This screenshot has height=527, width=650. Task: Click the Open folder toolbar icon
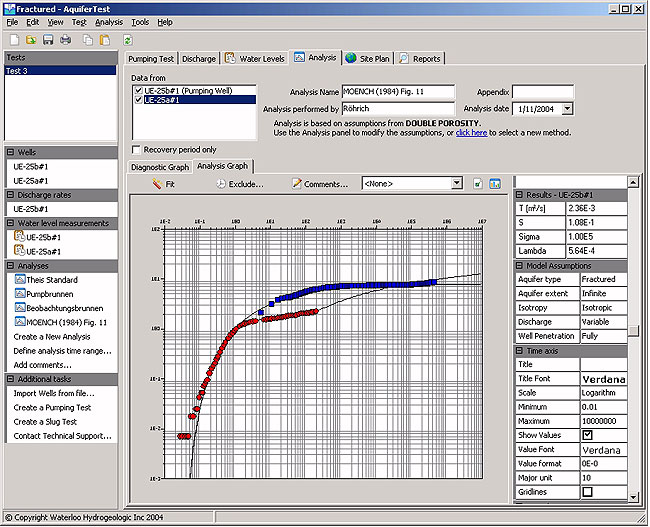32,40
